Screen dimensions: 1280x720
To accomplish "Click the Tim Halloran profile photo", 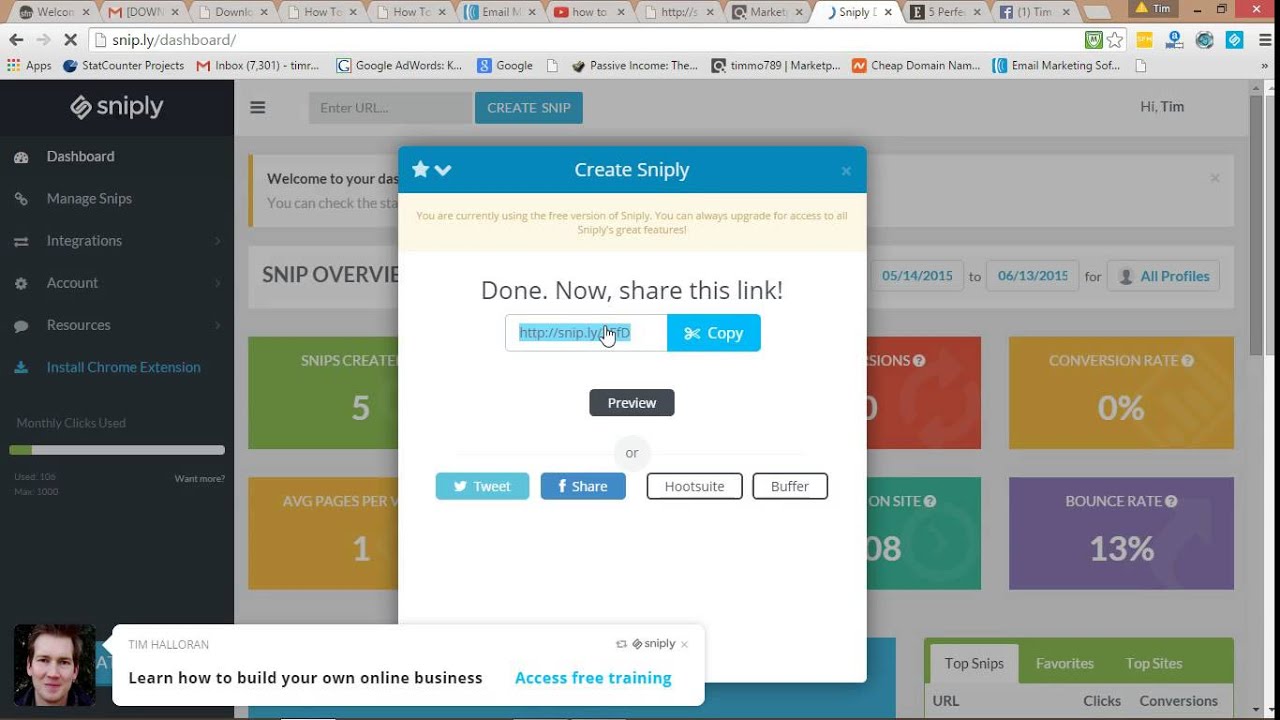I will coord(55,665).
